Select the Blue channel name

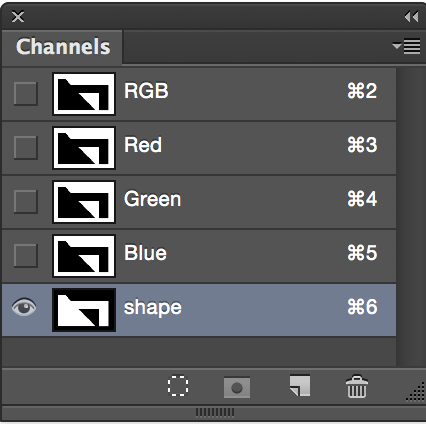click(145, 253)
